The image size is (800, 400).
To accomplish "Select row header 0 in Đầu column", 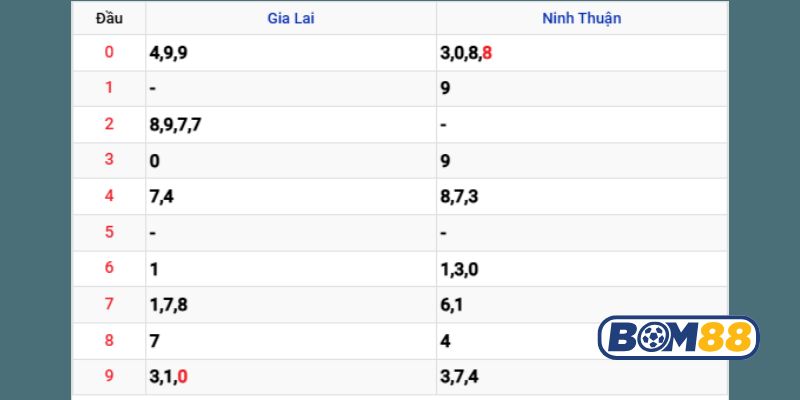I will point(109,53).
